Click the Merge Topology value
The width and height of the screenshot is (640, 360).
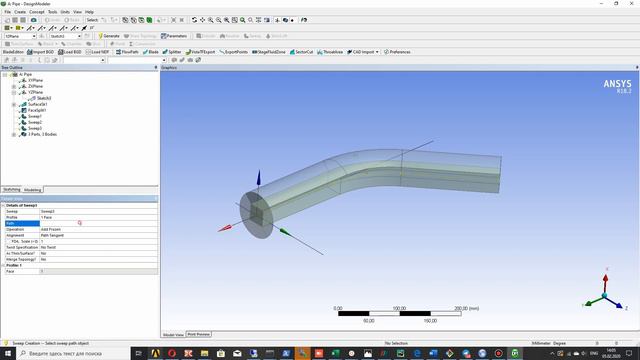(98, 259)
